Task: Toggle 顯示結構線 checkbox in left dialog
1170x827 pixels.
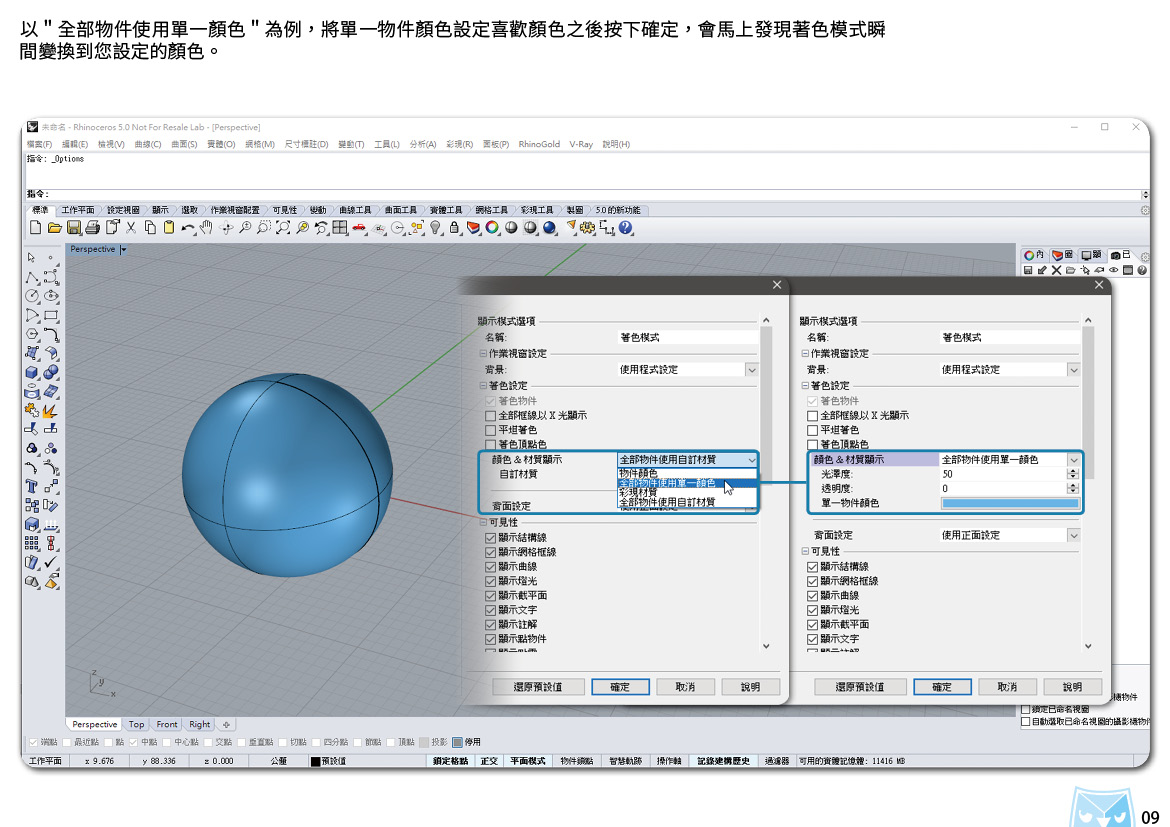Action: pos(490,537)
